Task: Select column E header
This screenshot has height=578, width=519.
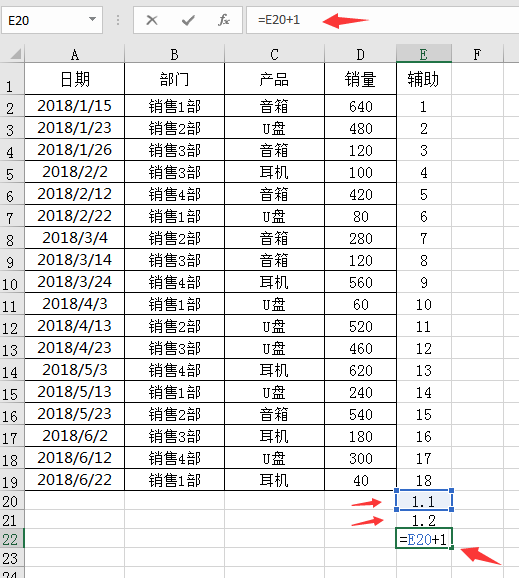Action: pos(424,54)
